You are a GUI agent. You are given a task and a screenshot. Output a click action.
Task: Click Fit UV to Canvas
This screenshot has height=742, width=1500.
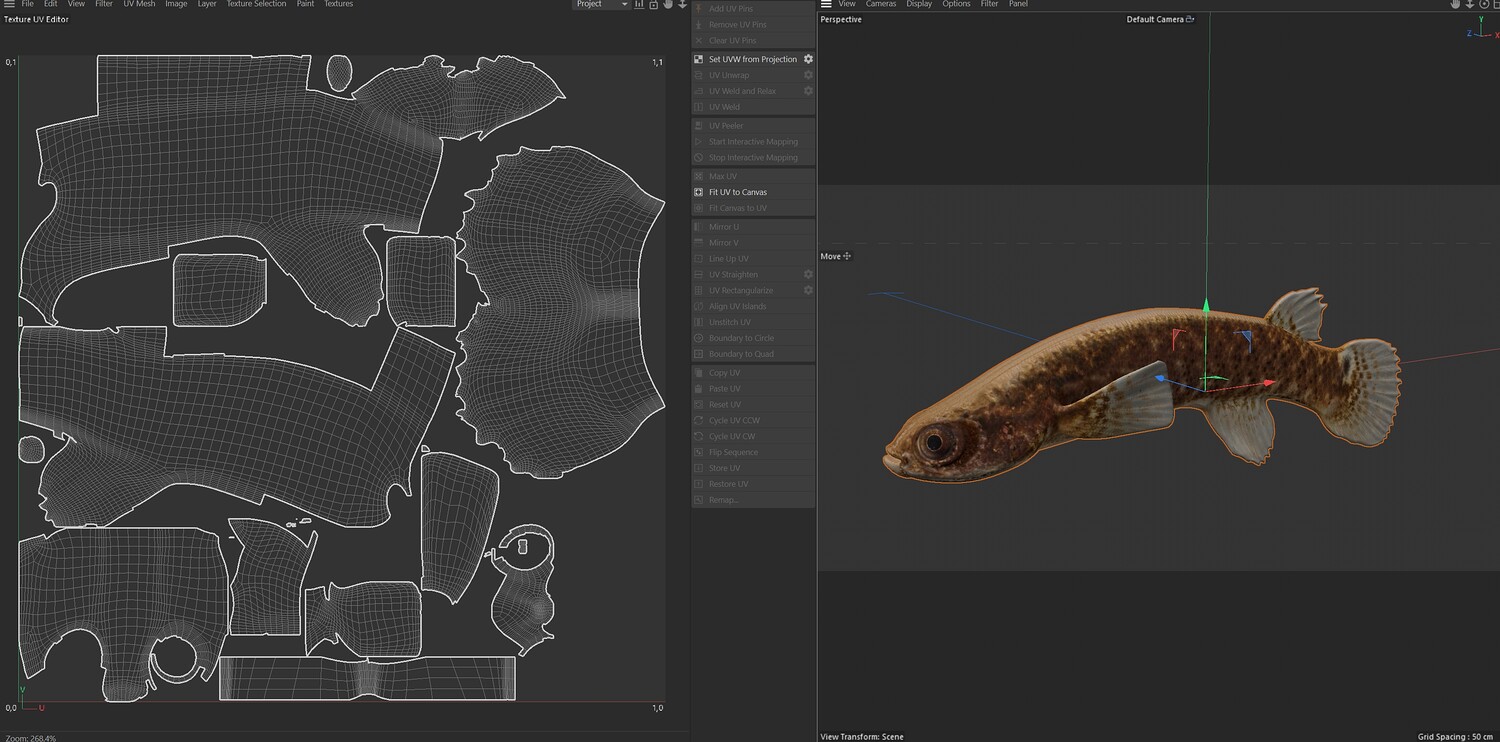753,192
